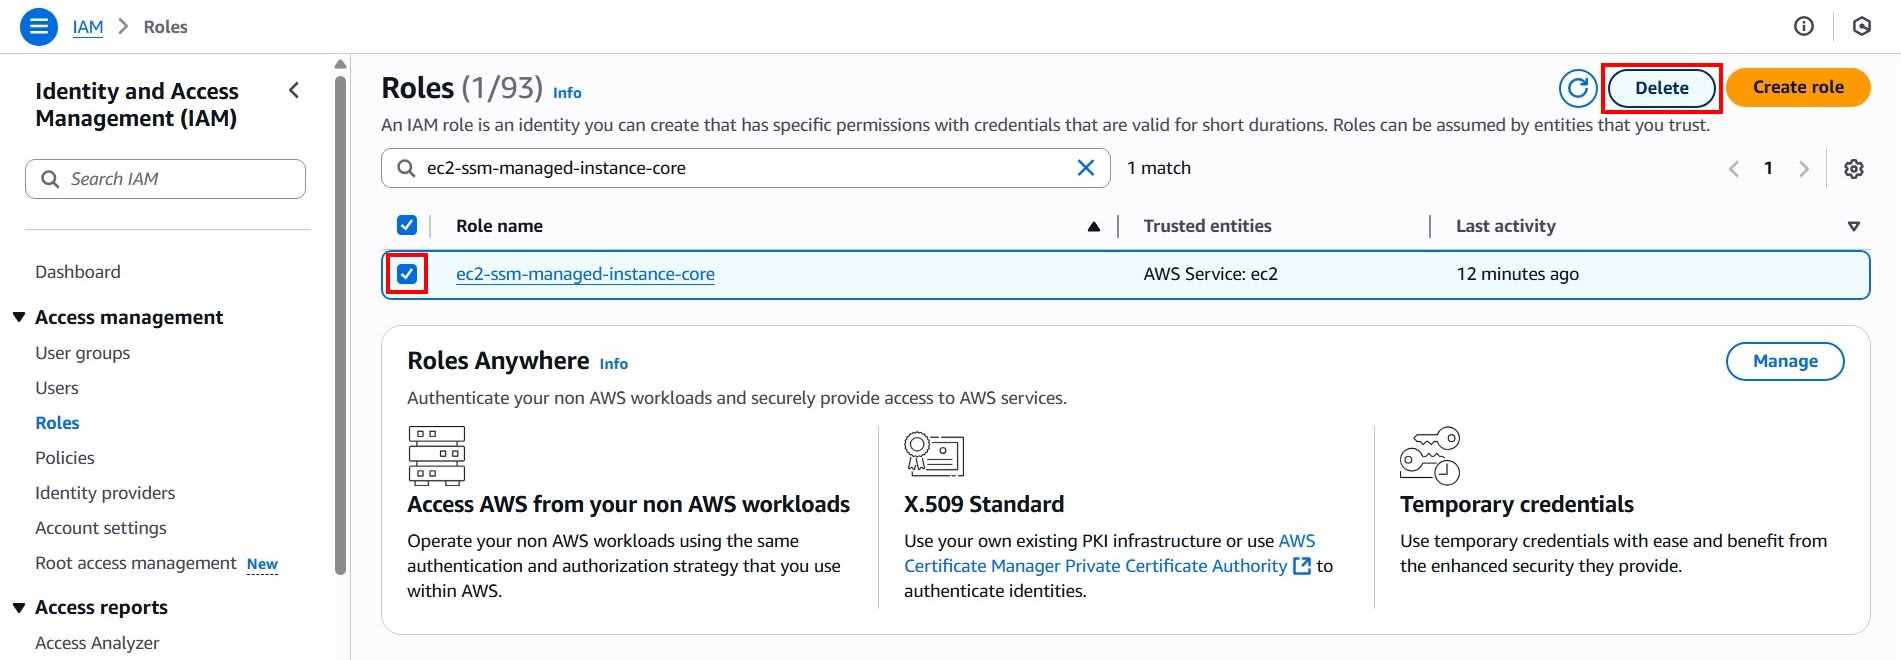
Task: Go to previous page of roles
Action: coord(1734,169)
